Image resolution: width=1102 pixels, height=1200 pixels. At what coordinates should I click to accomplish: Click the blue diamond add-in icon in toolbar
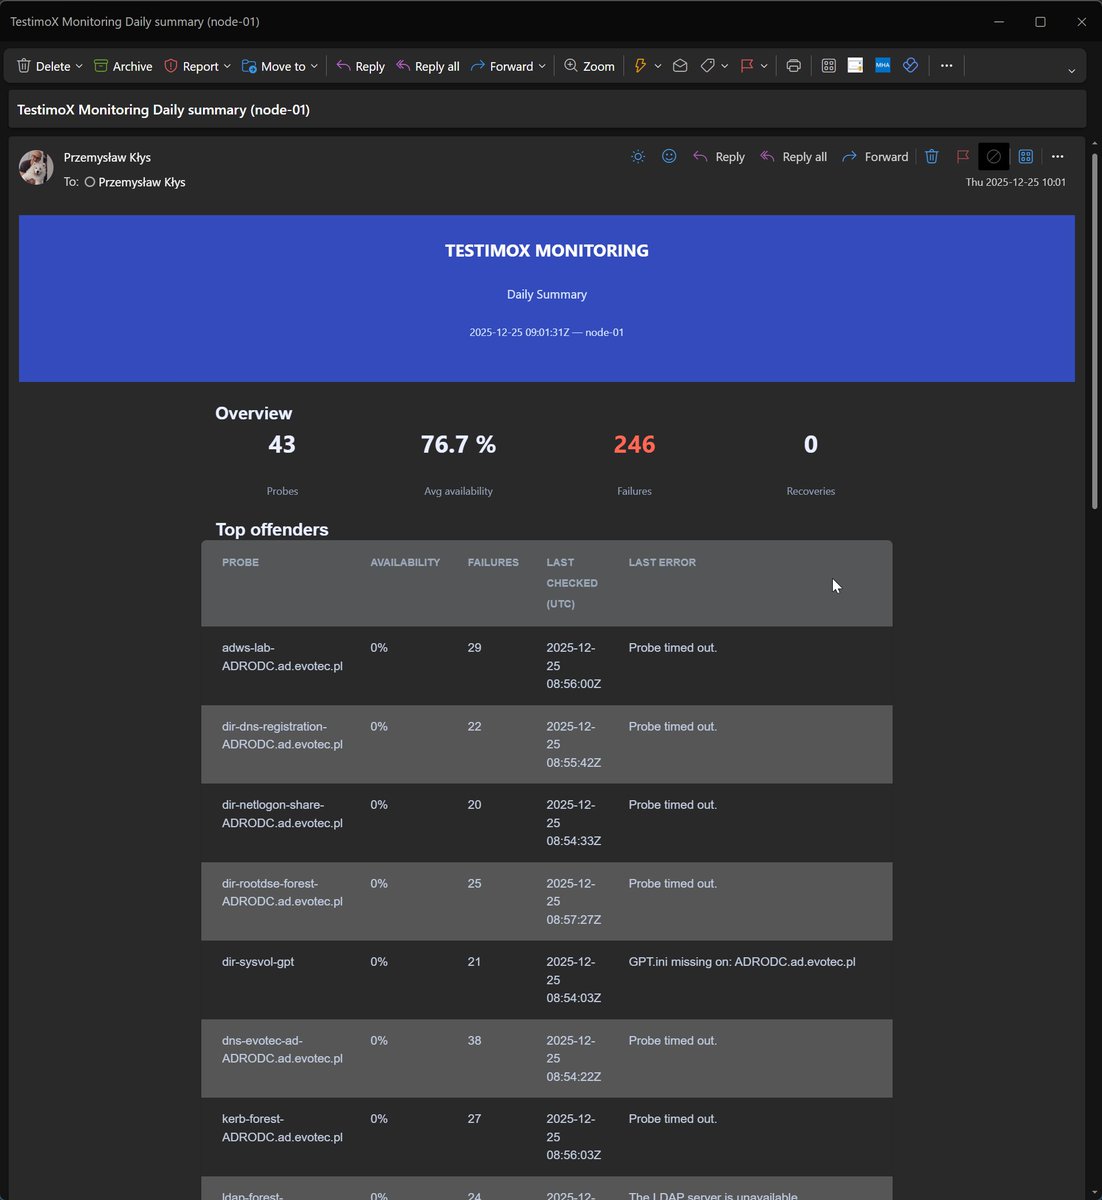coord(910,66)
